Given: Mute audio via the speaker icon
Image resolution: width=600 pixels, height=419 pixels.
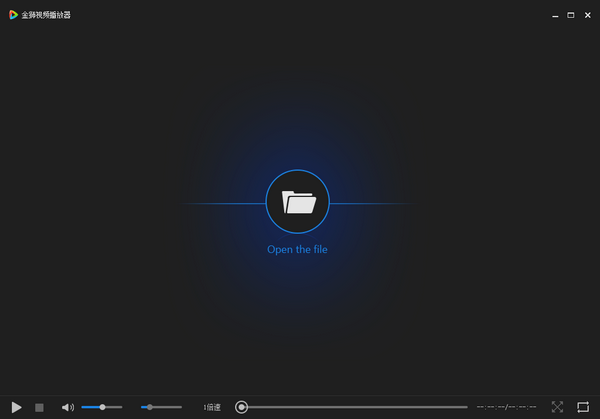Looking at the screenshot, I should pos(68,408).
